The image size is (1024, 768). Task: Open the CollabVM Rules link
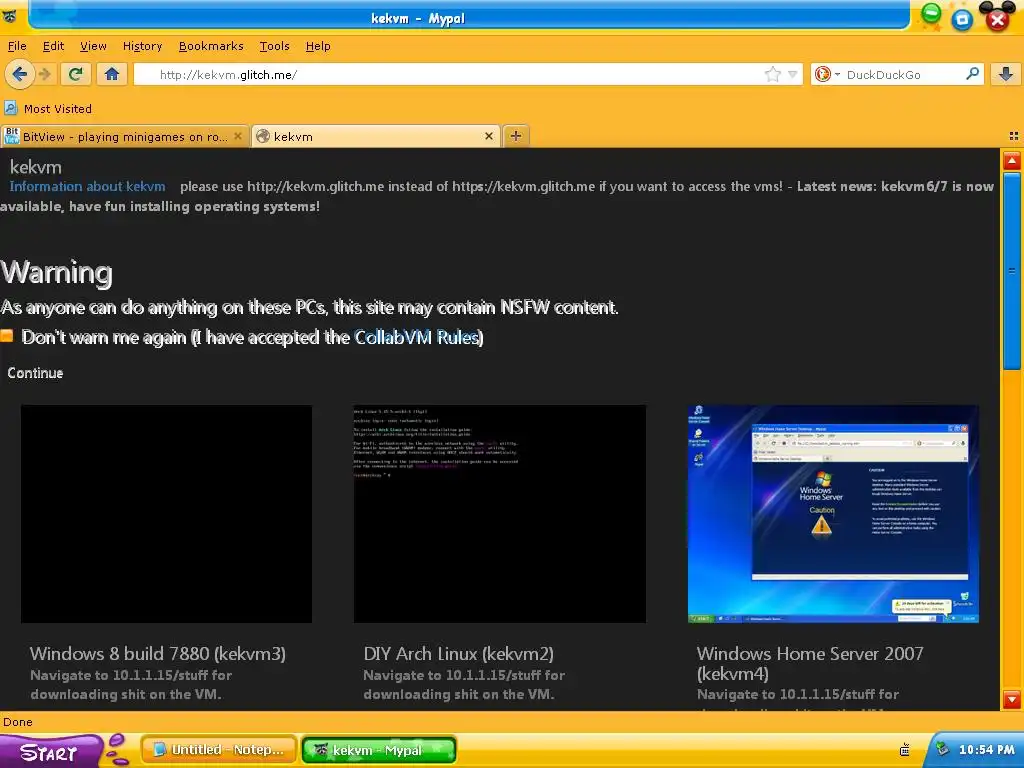click(x=417, y=338)
